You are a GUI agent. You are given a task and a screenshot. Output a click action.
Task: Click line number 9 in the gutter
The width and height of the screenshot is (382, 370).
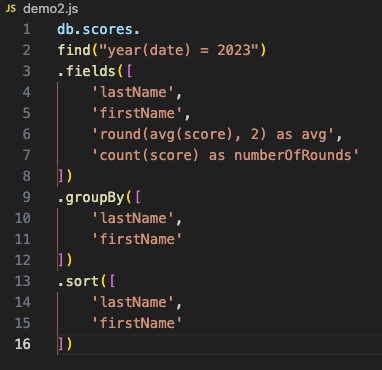tap(27, 197)
